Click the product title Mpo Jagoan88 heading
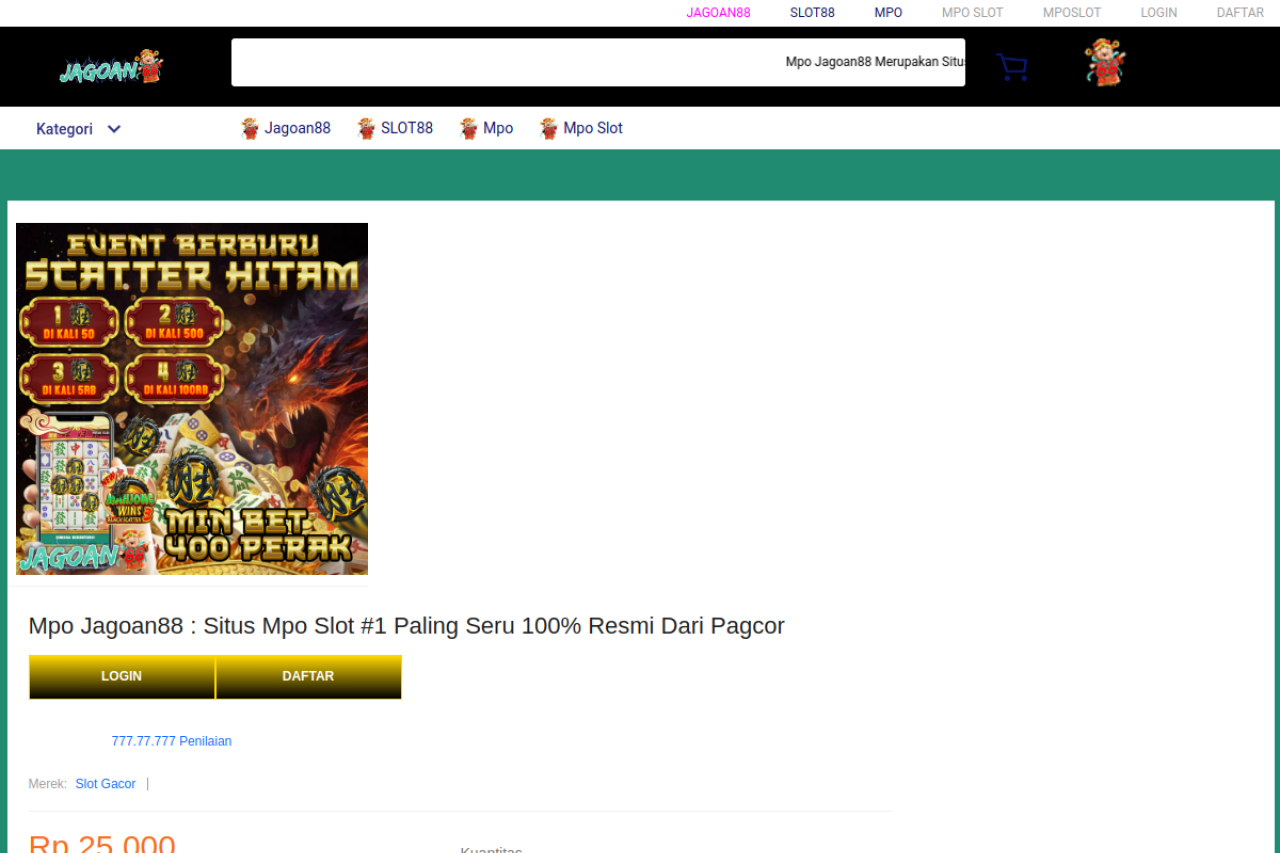Viewport: 1280px width, 853px height. click(x=406, y=626)
